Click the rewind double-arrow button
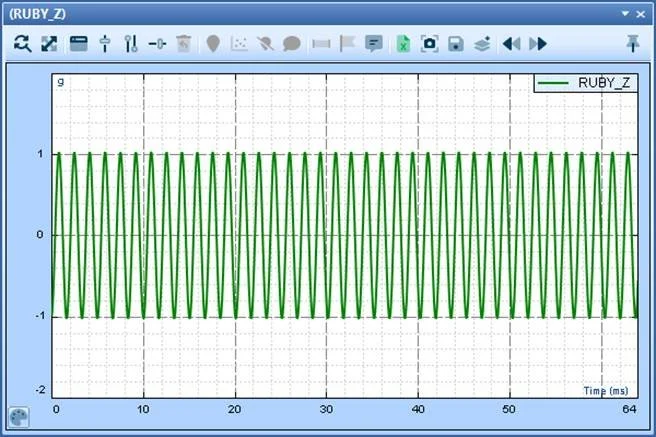Screen dimensions: 656x437 coord(512,43)
